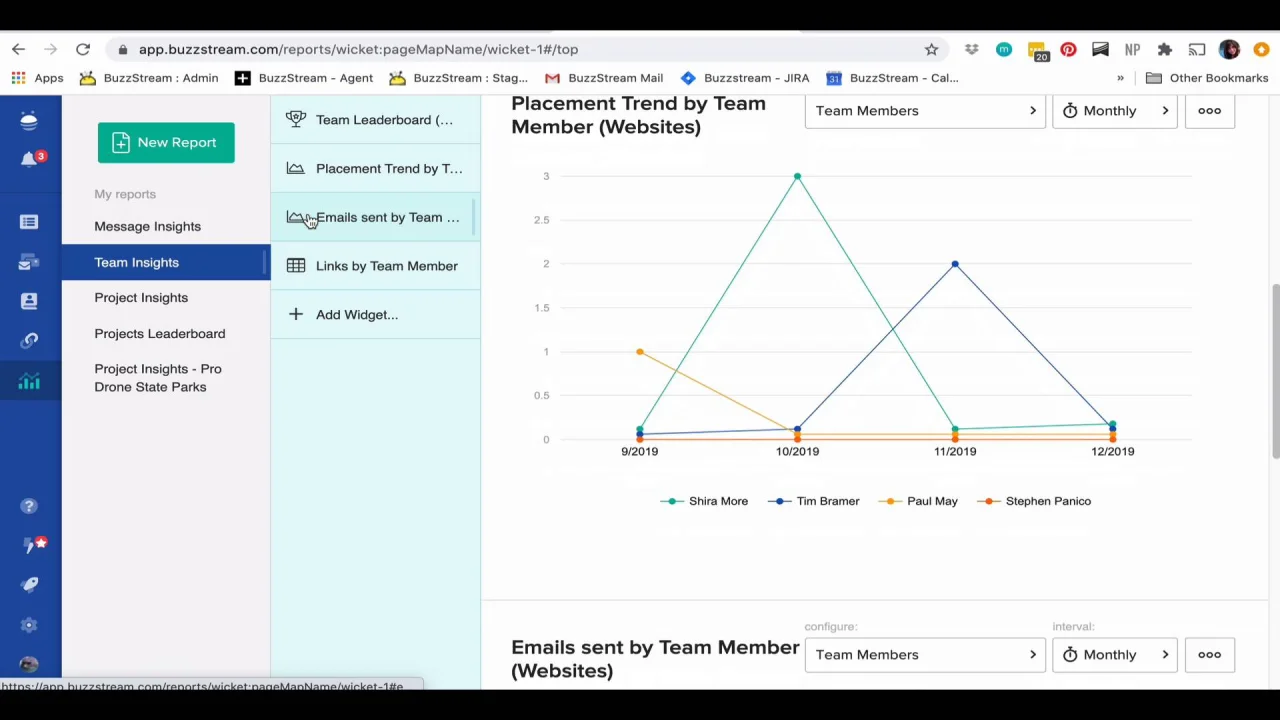
Task: Open the Dropbox extension icon
Action: click(x=971, y=49)
